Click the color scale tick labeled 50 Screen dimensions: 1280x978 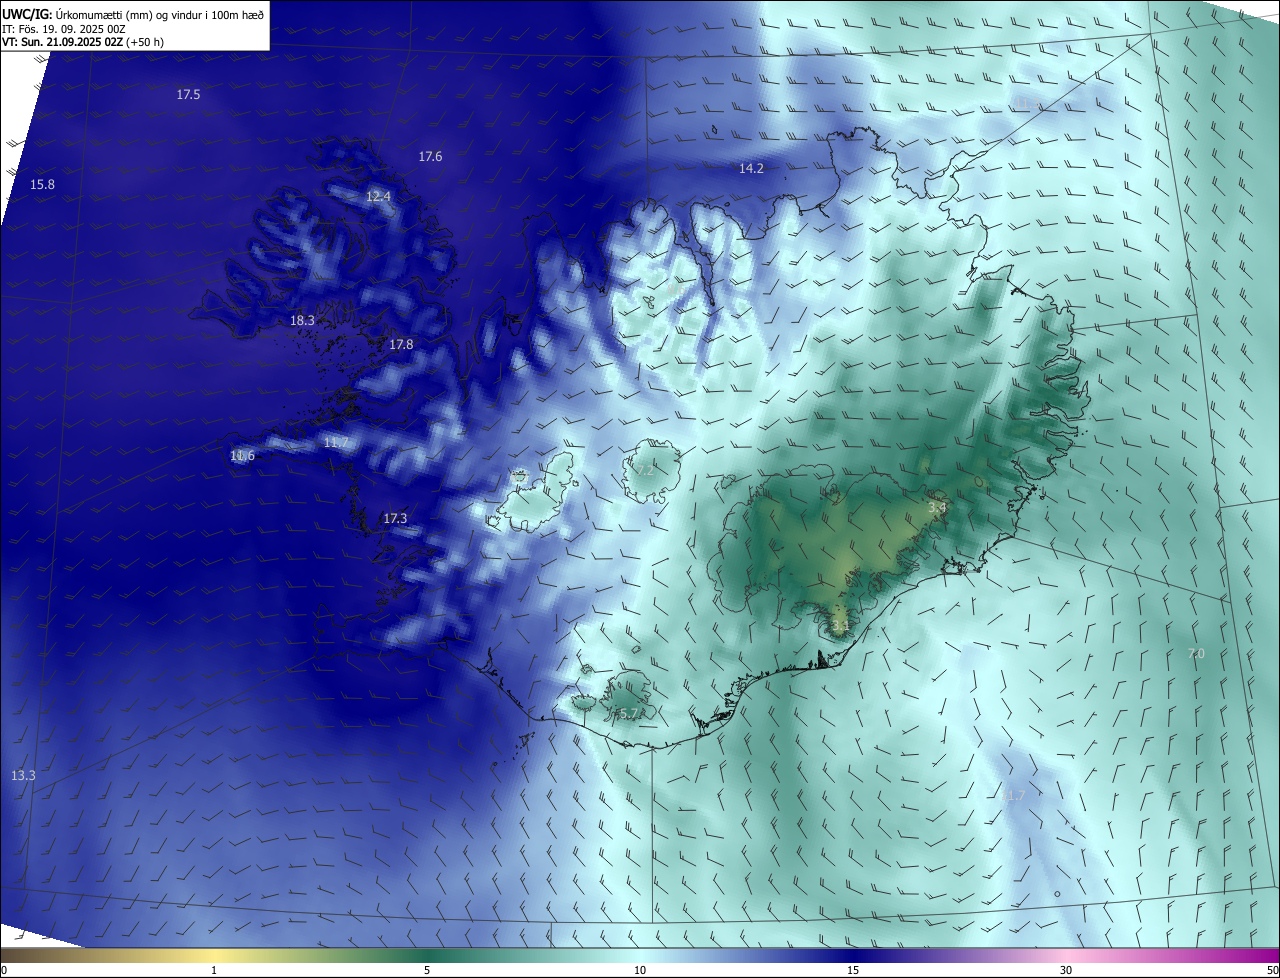[x=1272, y=970]
